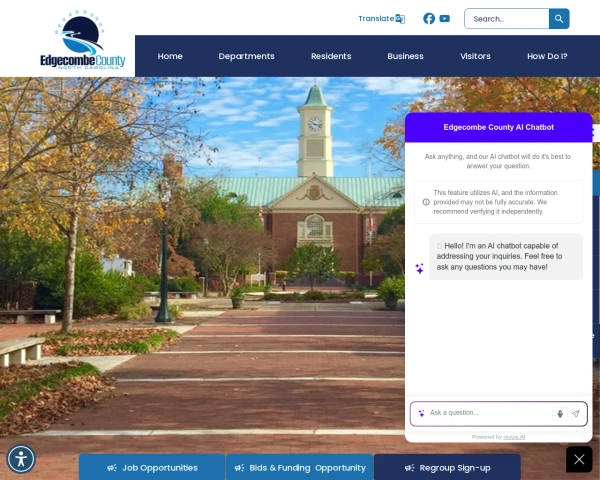Focus the Ask a question field

coord(488,413)
